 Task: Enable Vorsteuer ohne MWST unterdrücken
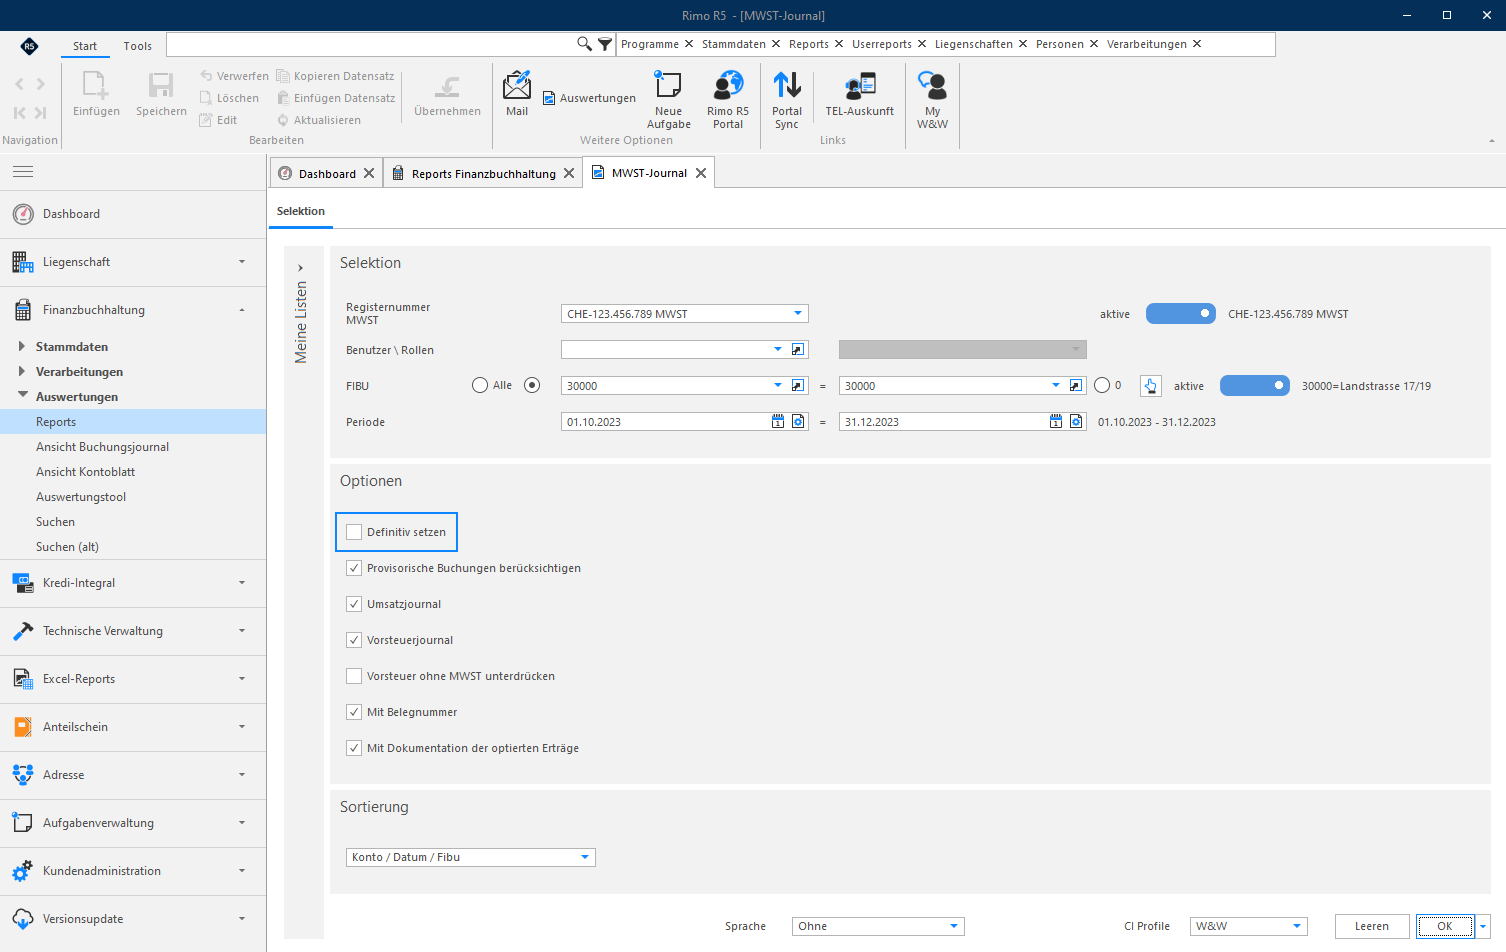pos(354,676)
